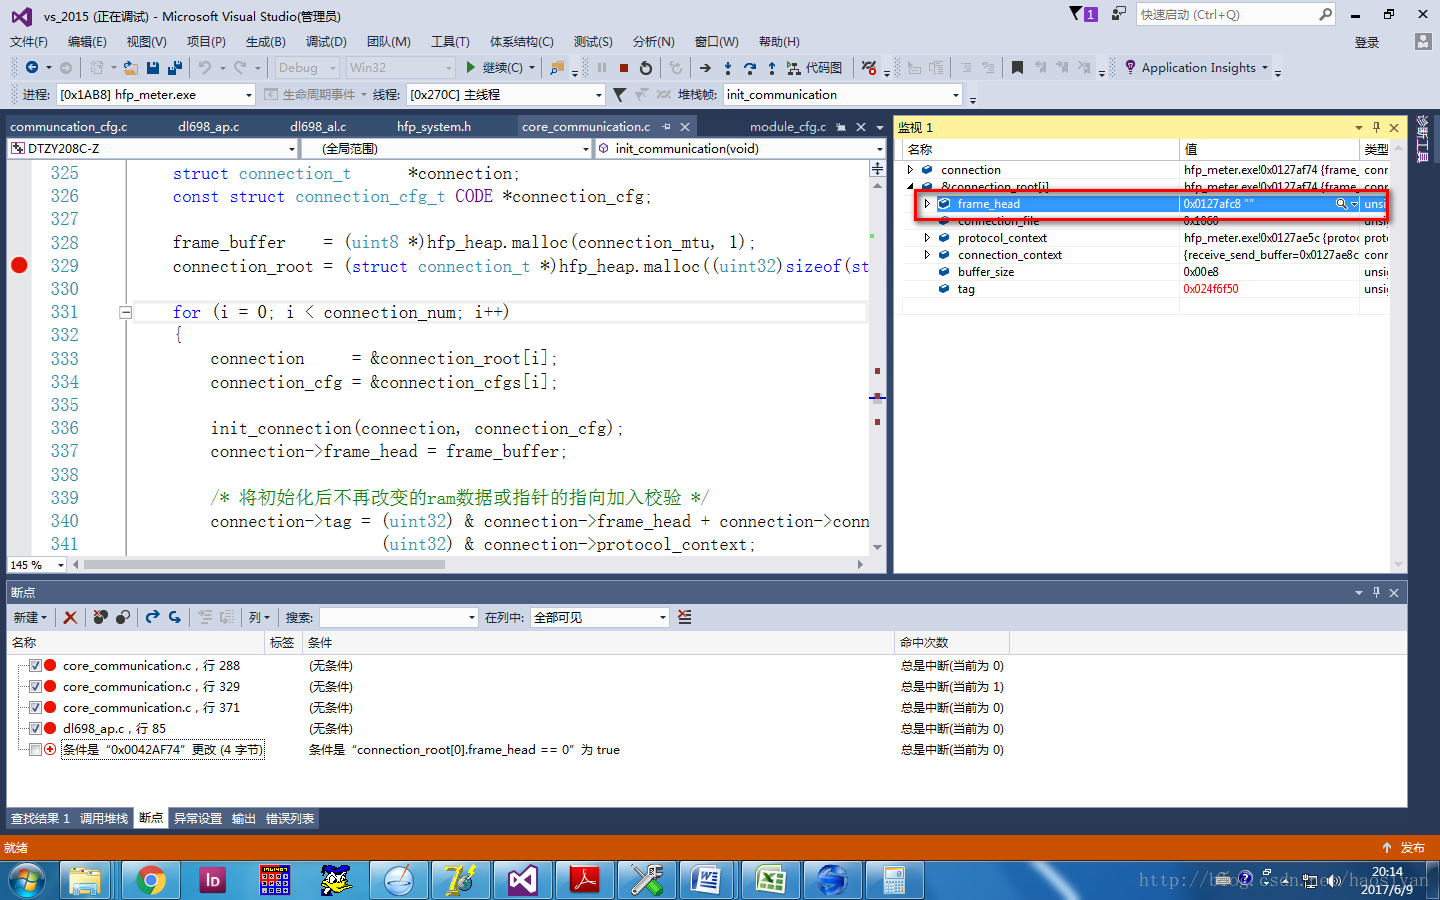This screenshot has height=900, width=1440.
Task: Open the 145 % zoom level dropdown
Action: (x=60, y=565)
